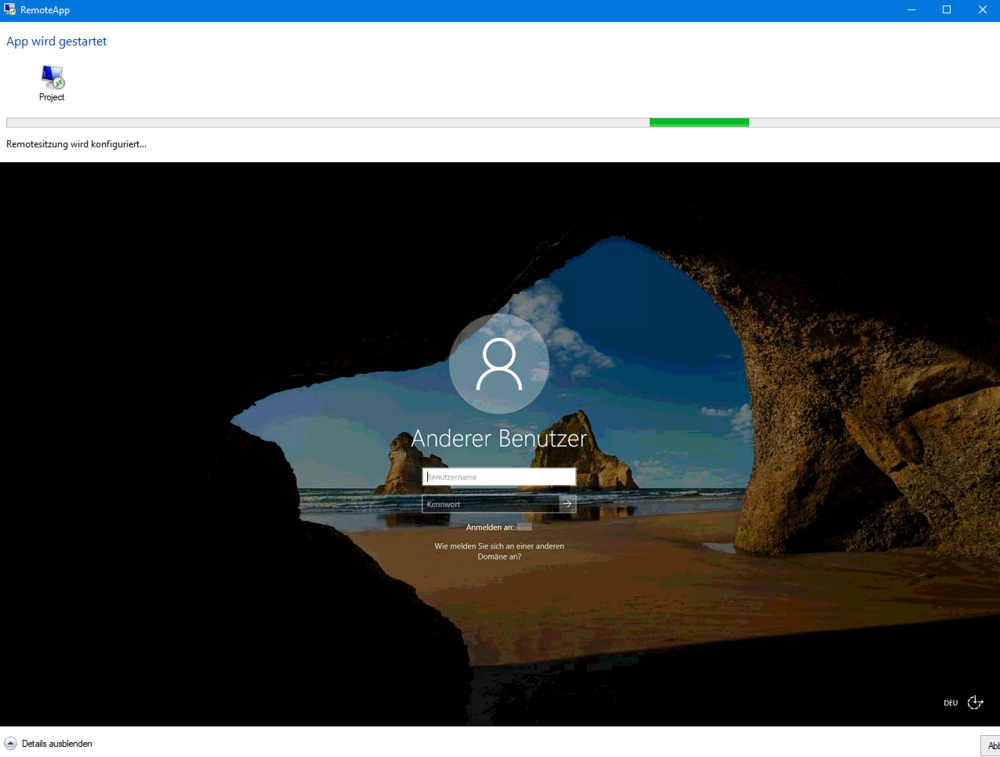Click the DEU keyboard layout indicator

point(950,702)
